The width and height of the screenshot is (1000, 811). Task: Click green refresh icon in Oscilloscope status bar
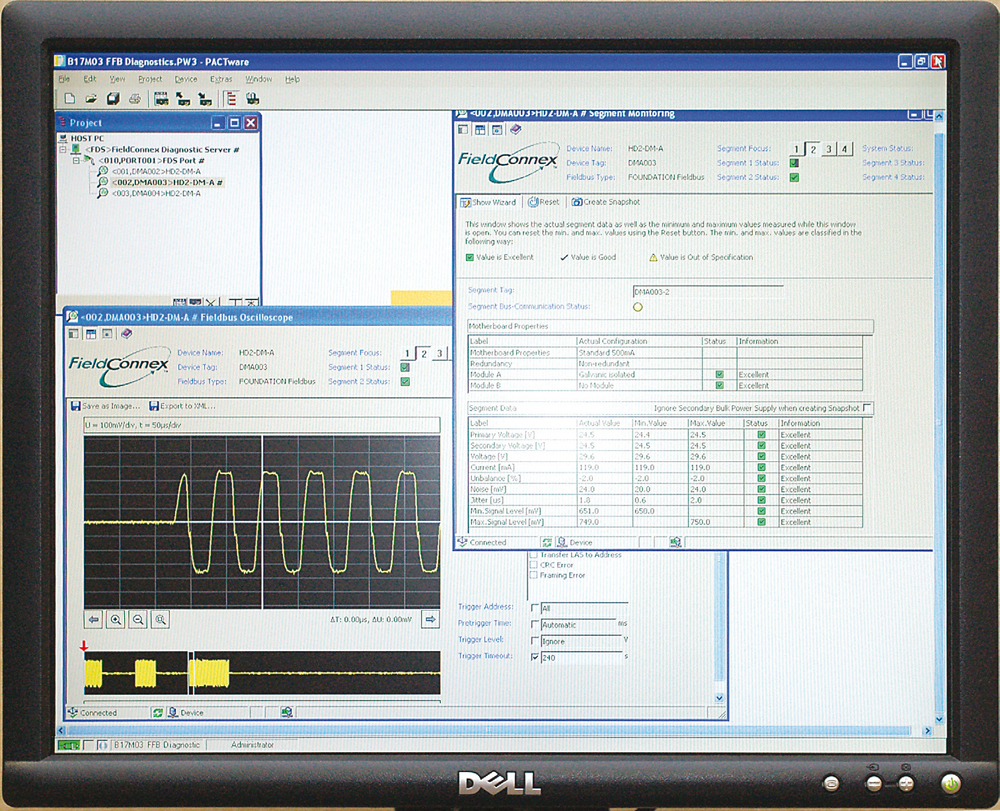pos(158,712)
